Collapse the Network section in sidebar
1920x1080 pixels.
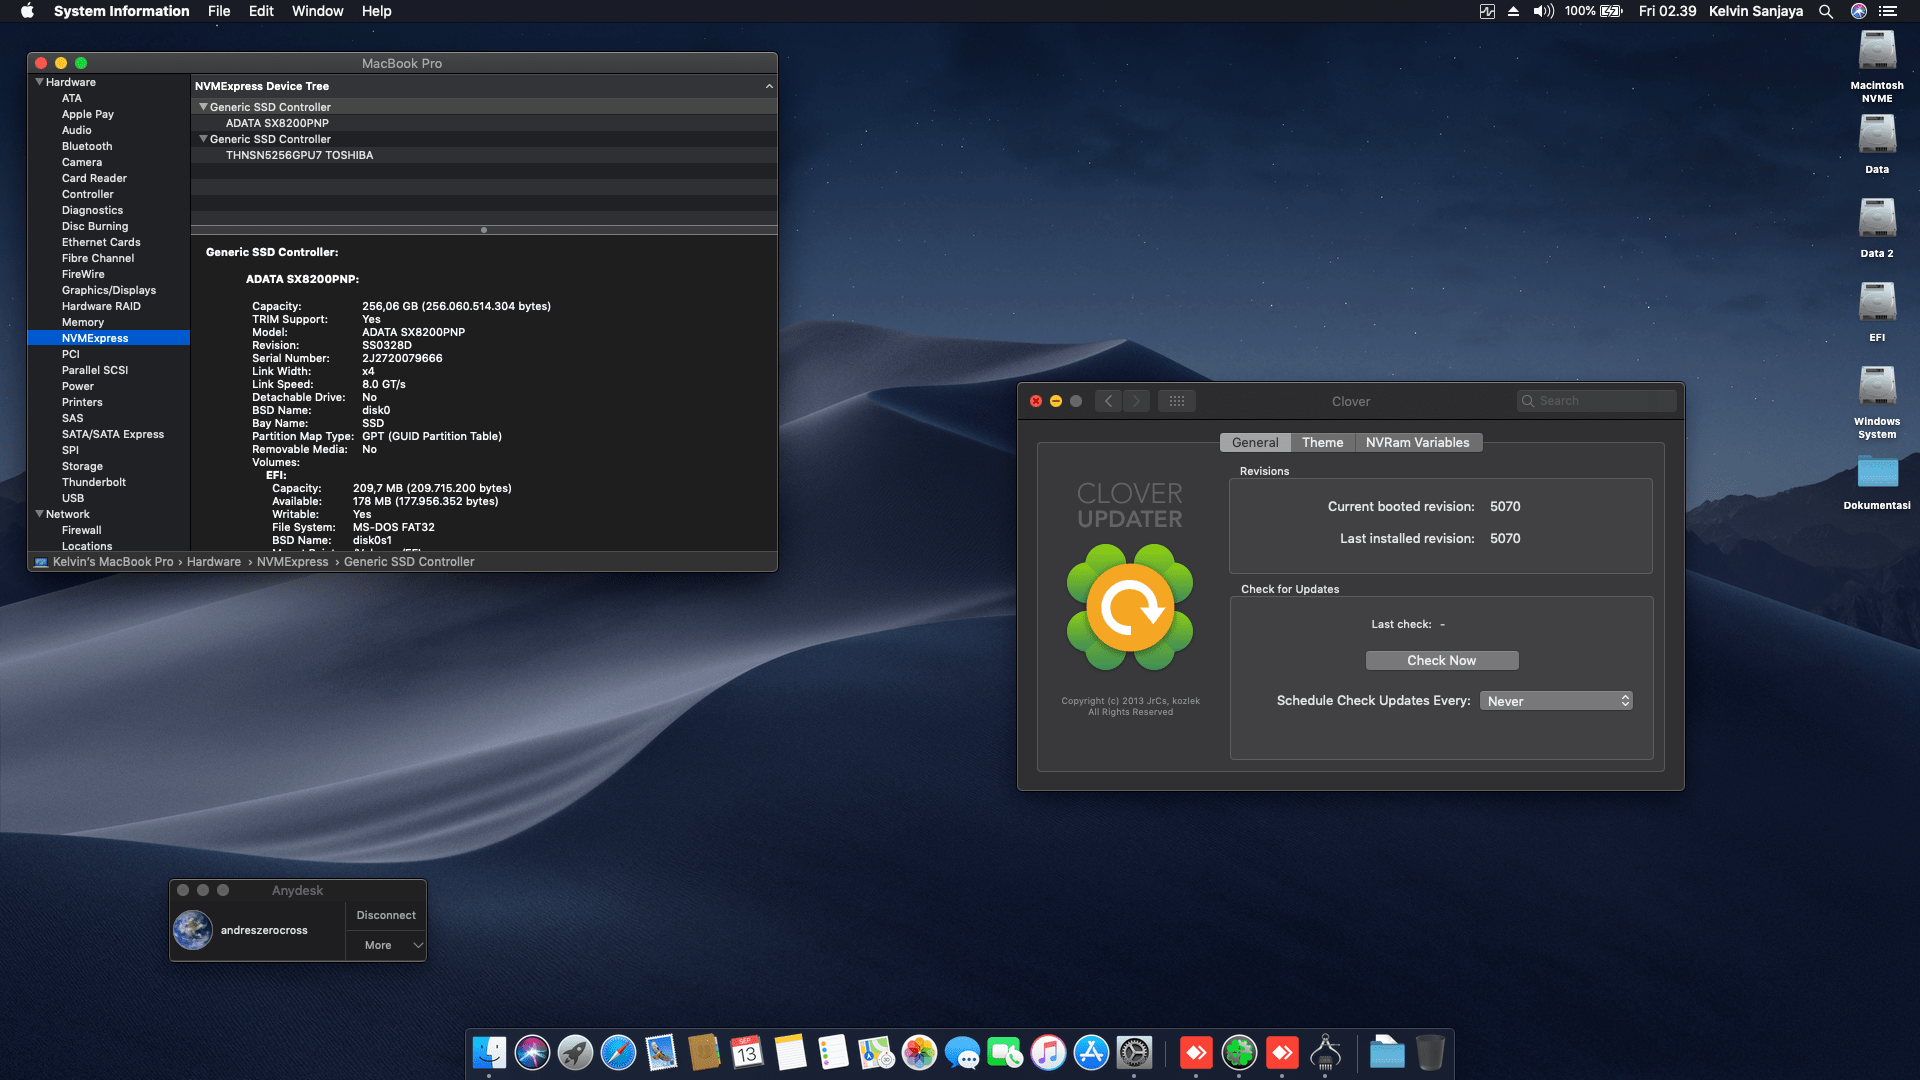coord(40,514)
